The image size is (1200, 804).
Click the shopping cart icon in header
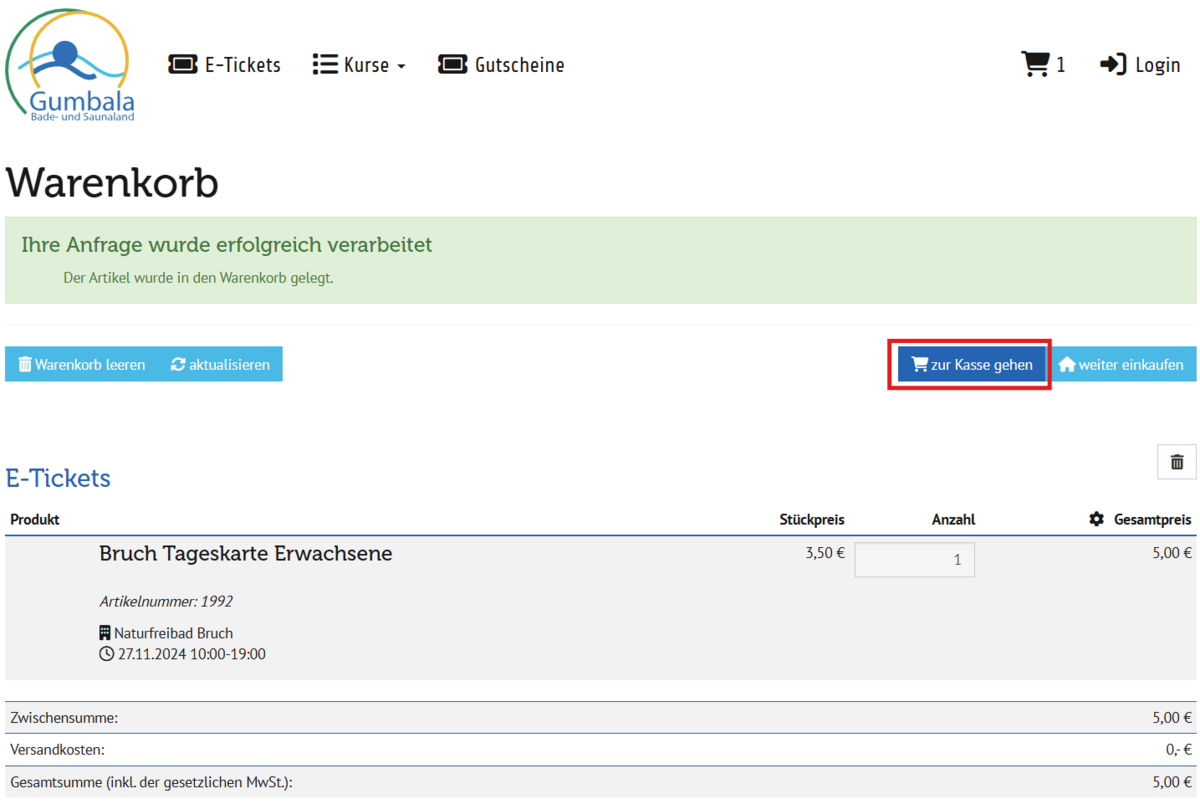1035,64
